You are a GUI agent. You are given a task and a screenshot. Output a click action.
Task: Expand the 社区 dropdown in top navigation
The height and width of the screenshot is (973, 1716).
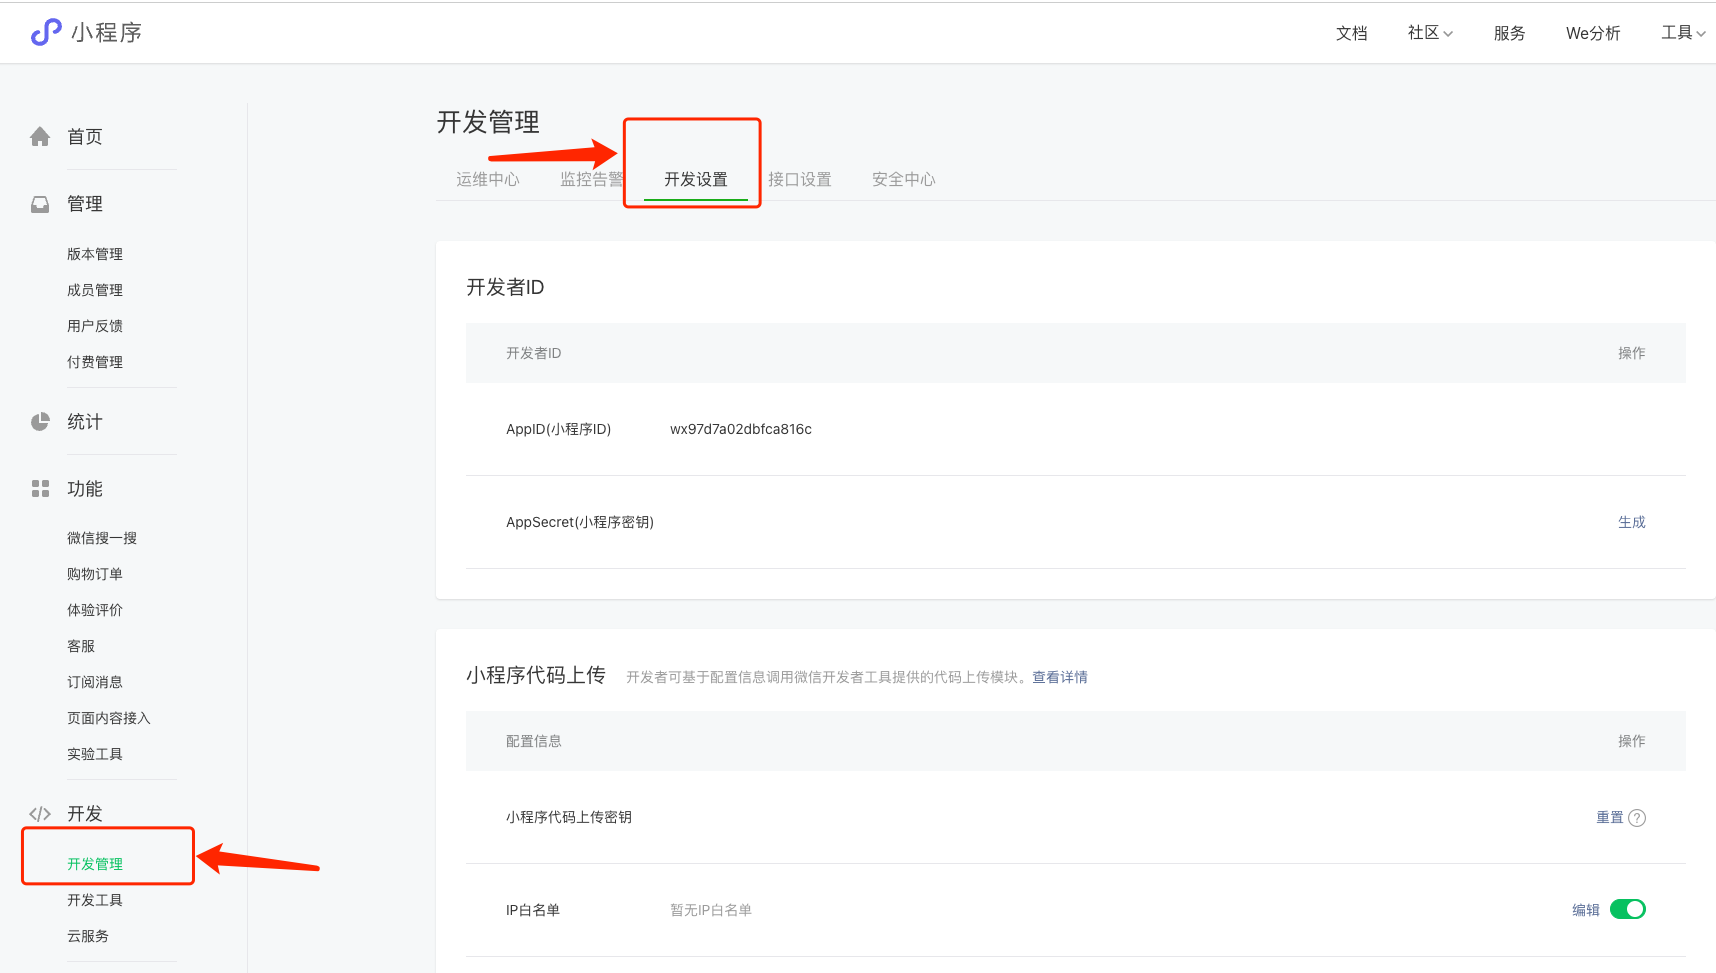(x=1430, y=33)
